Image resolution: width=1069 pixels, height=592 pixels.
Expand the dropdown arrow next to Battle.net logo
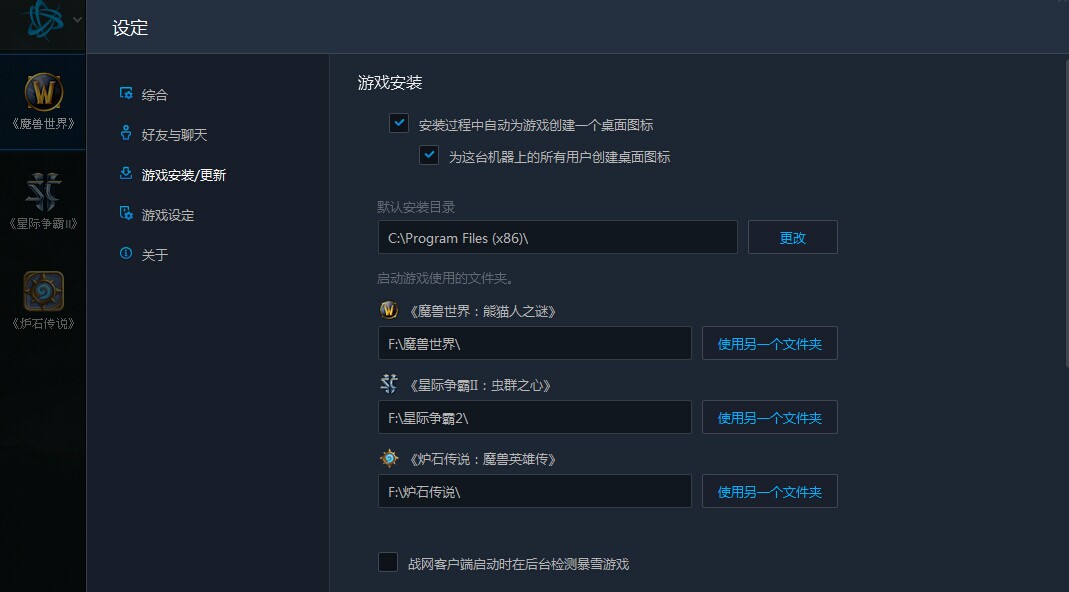point(77,20)
